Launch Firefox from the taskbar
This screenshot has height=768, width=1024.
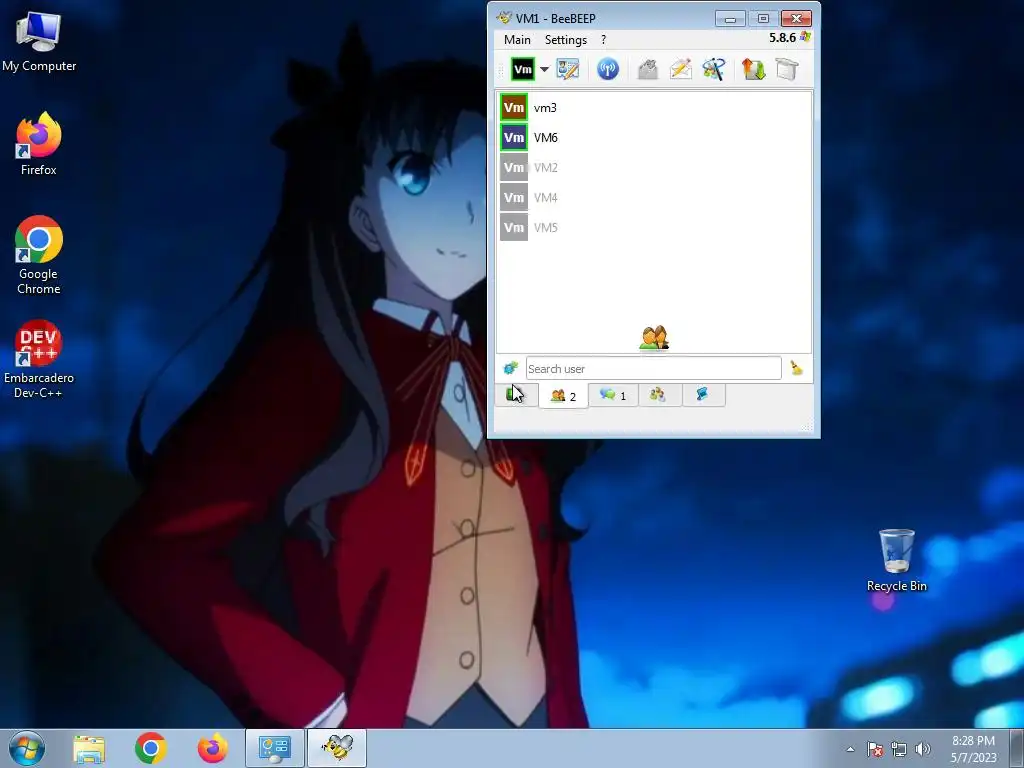pyautogui.click(x=213, y=748)
